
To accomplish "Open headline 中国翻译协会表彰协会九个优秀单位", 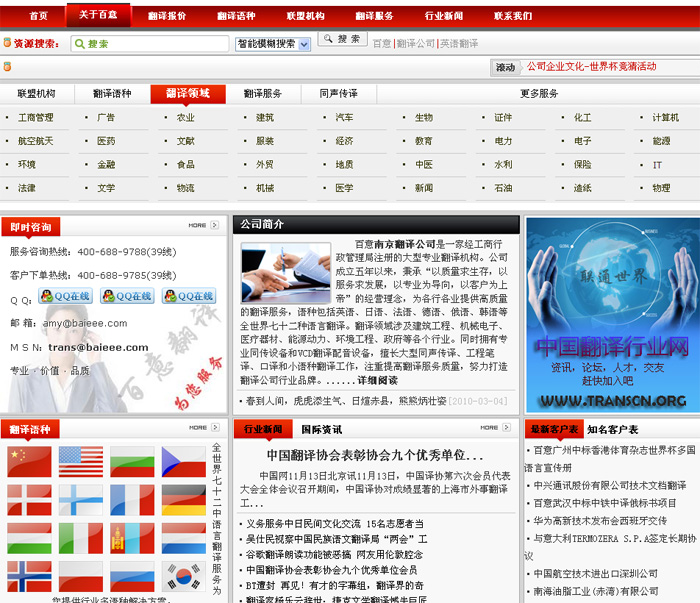I will pyautogui.click(x=375, y=455).
